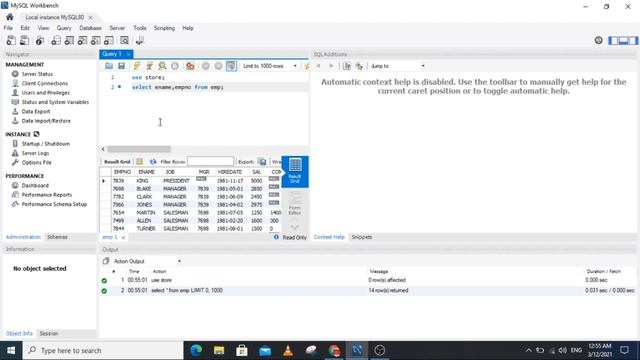Image resolution: width=640 pixels, height=360 pixels.
Task: Open the Limit to 1000 rows dropdown
Action: point(270,66)
